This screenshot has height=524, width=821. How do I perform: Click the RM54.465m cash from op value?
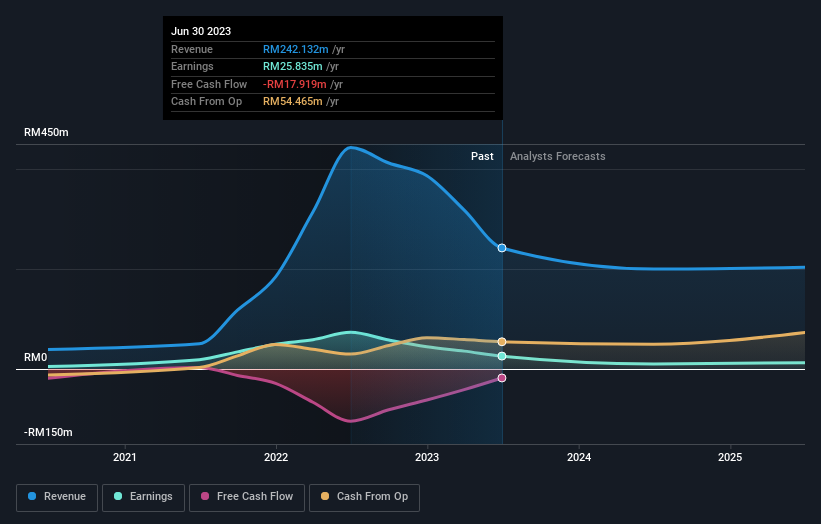[293, 102]
